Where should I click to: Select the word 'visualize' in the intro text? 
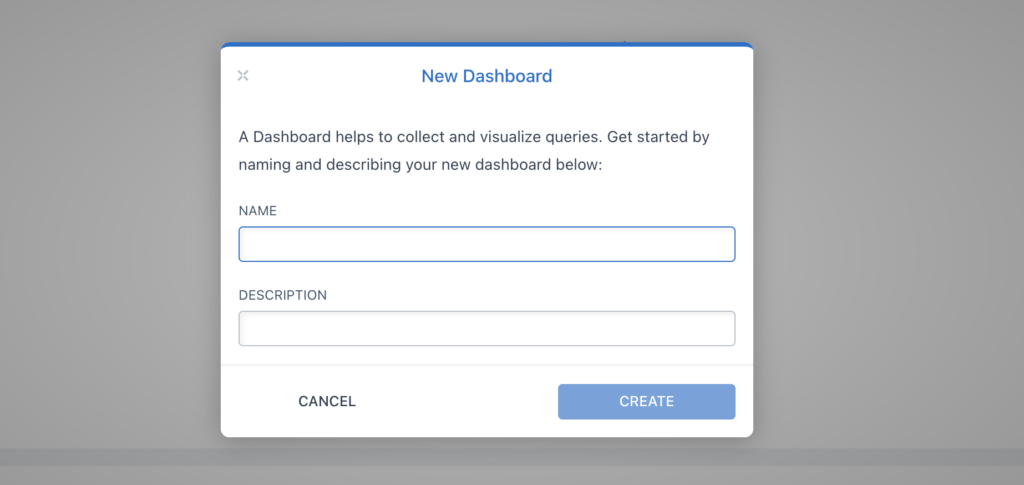pos(508,138)
